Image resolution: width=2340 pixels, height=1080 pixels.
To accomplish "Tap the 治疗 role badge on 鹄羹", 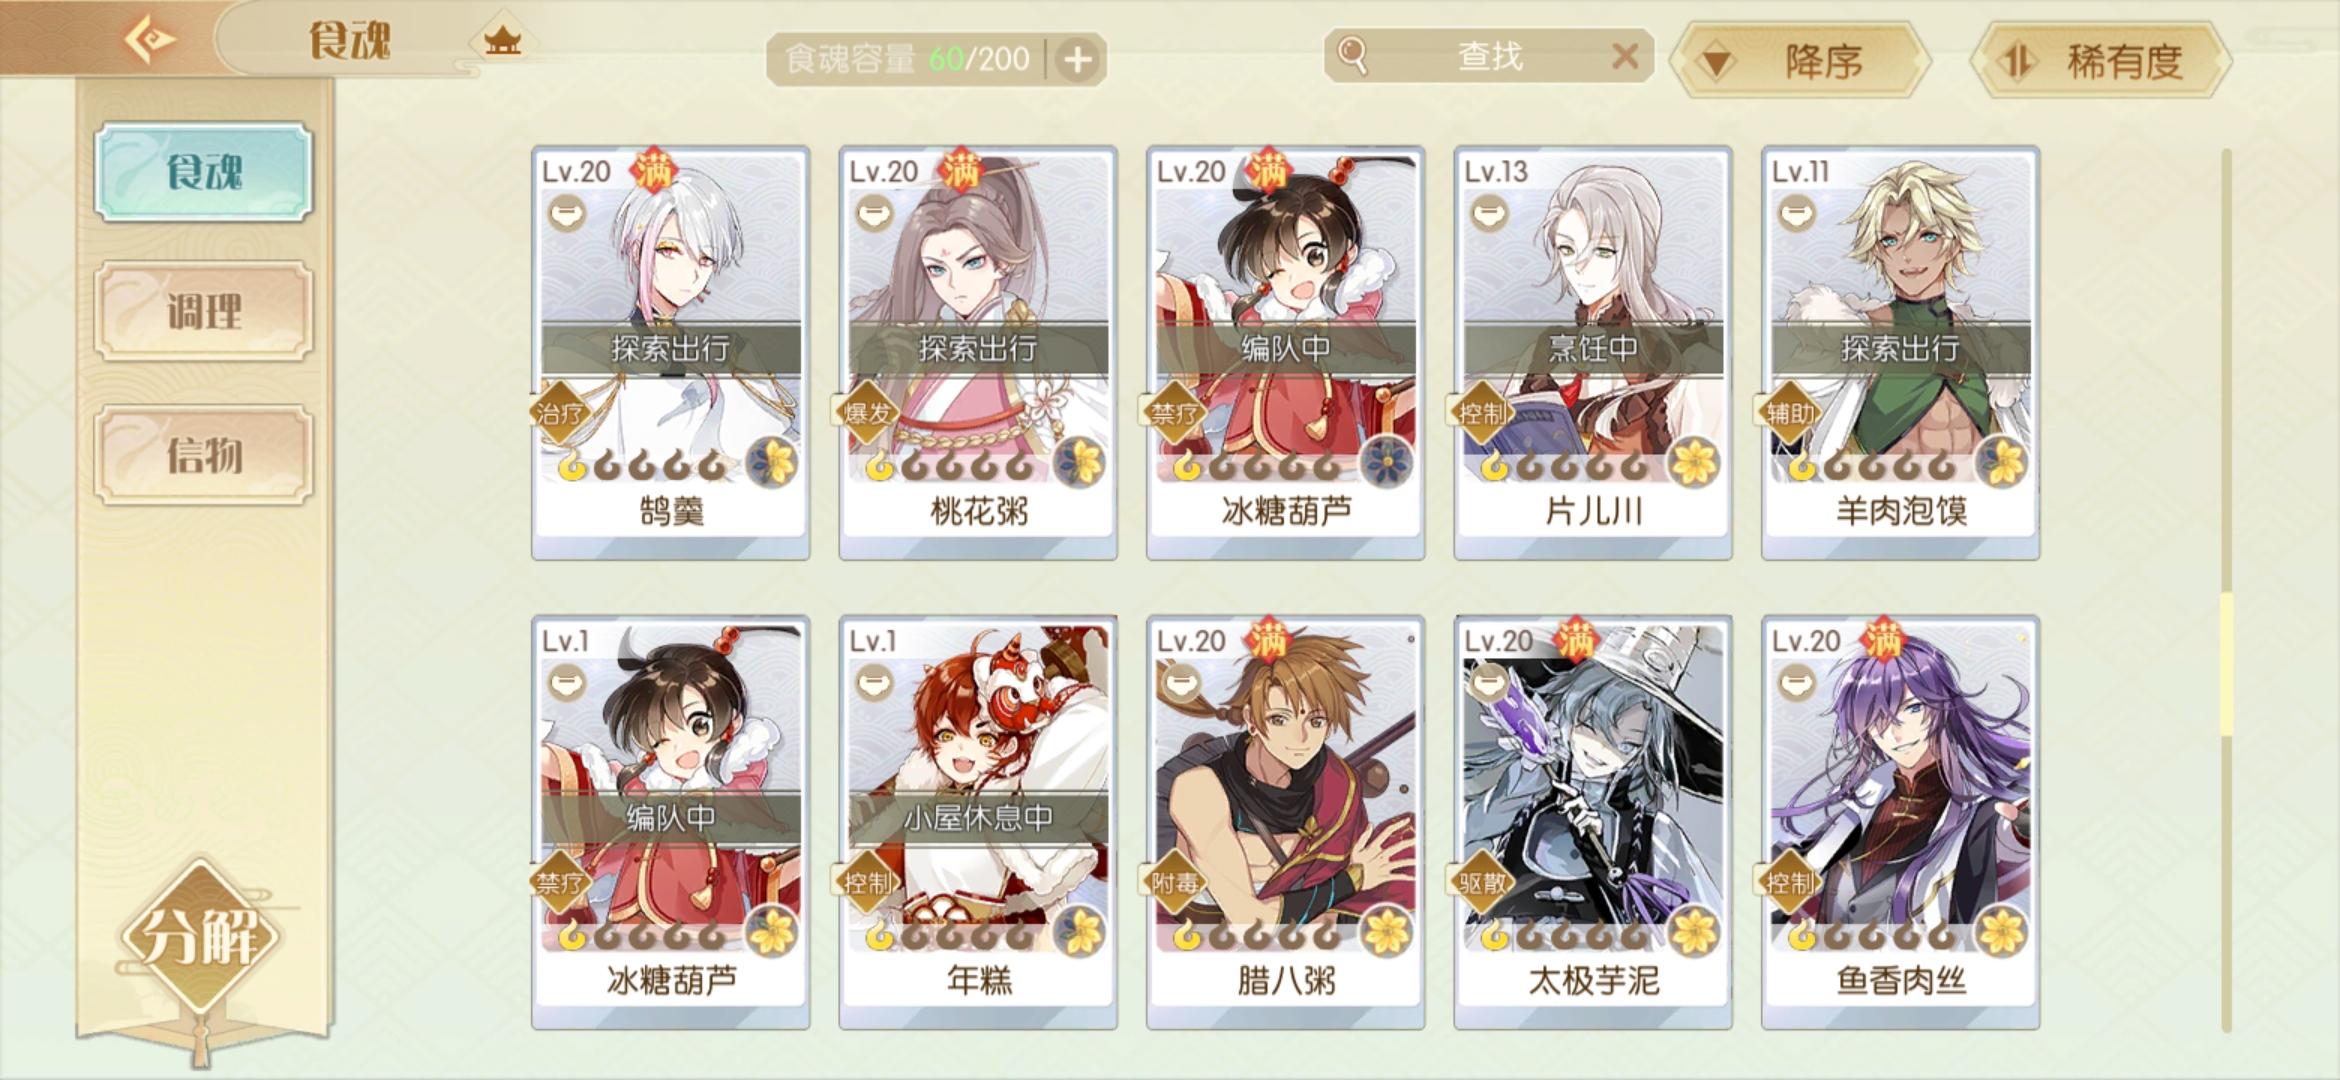I will [x=560, y=411].
